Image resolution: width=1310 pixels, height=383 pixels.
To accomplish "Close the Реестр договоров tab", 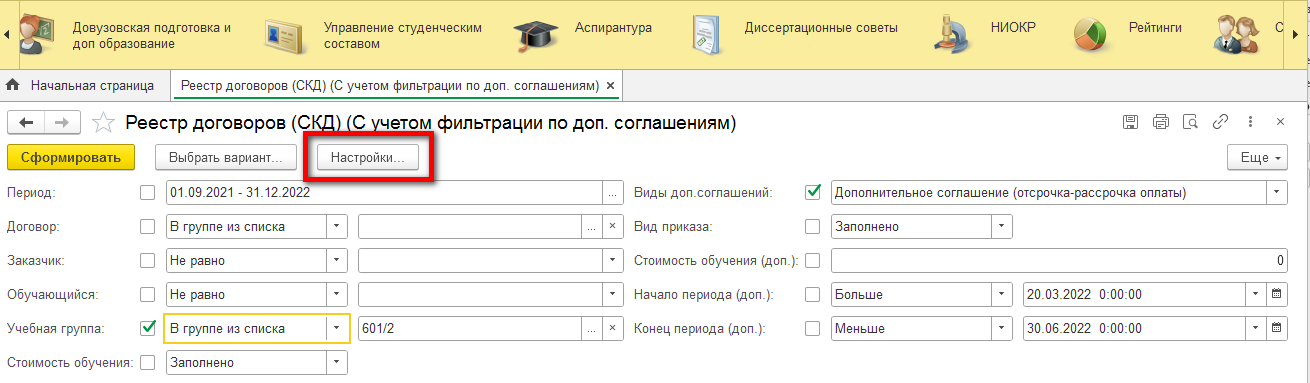I will (x=611, y=85).
